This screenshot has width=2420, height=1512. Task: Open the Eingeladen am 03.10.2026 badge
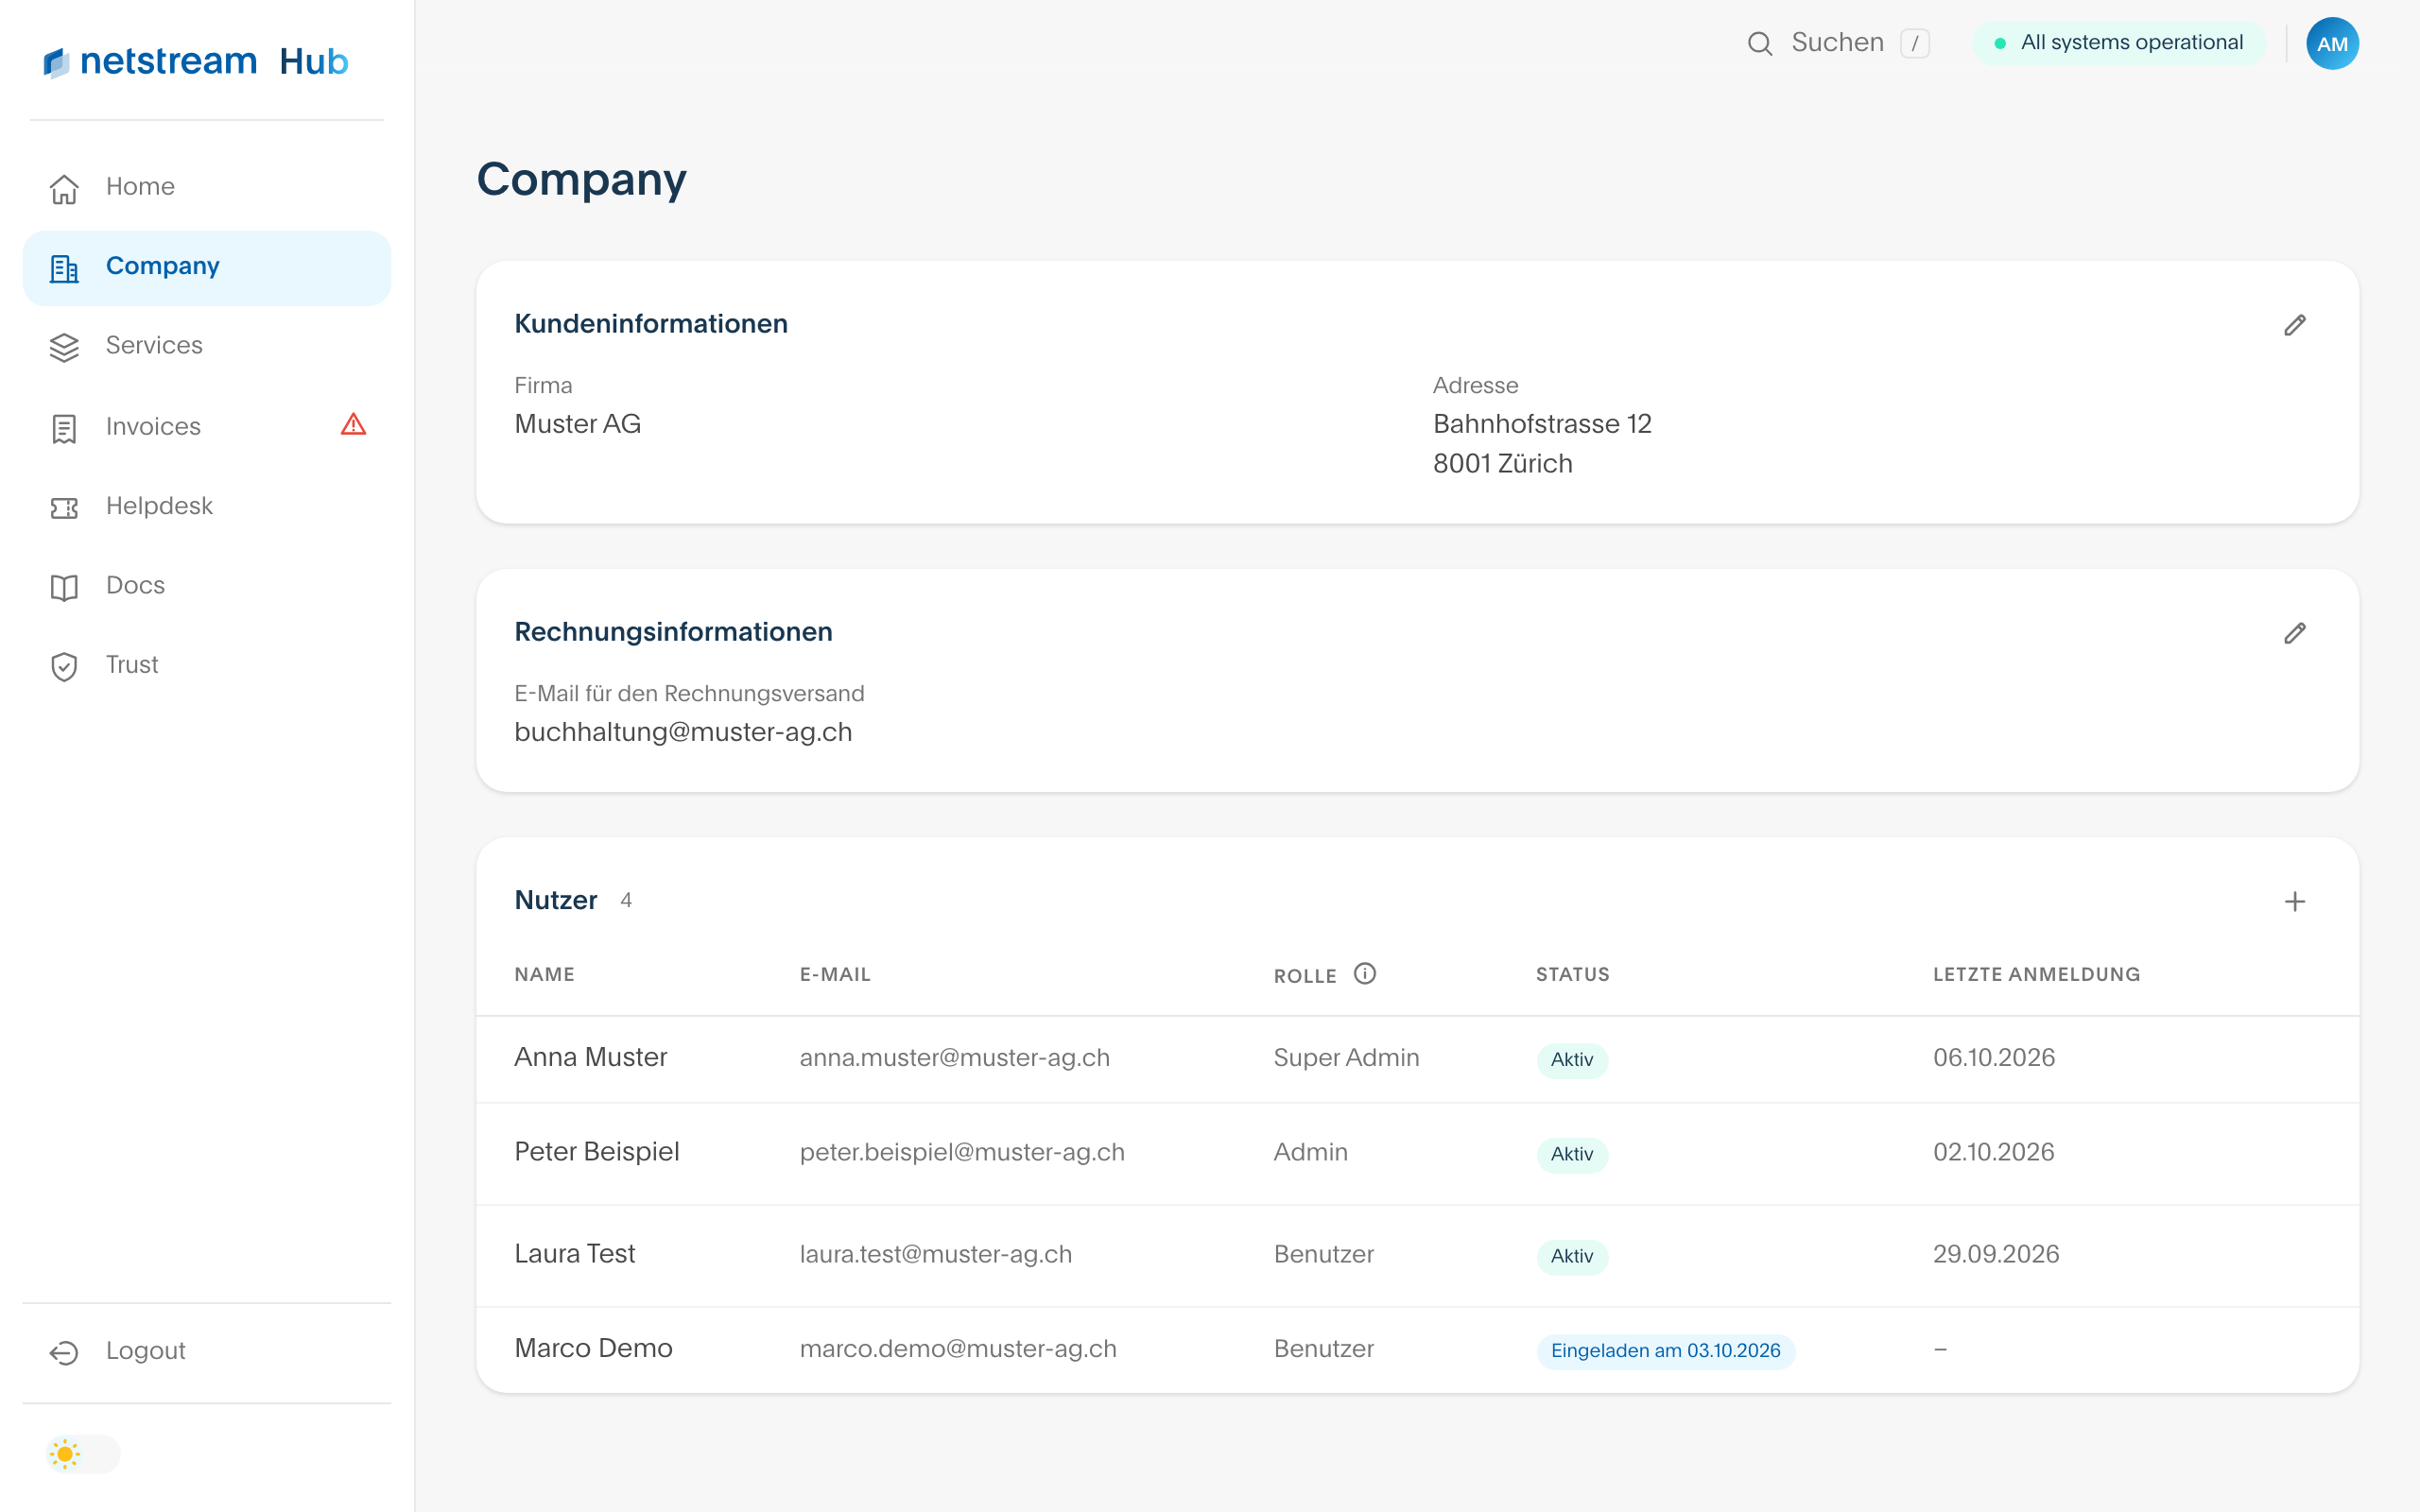tap(1665, 1351)
